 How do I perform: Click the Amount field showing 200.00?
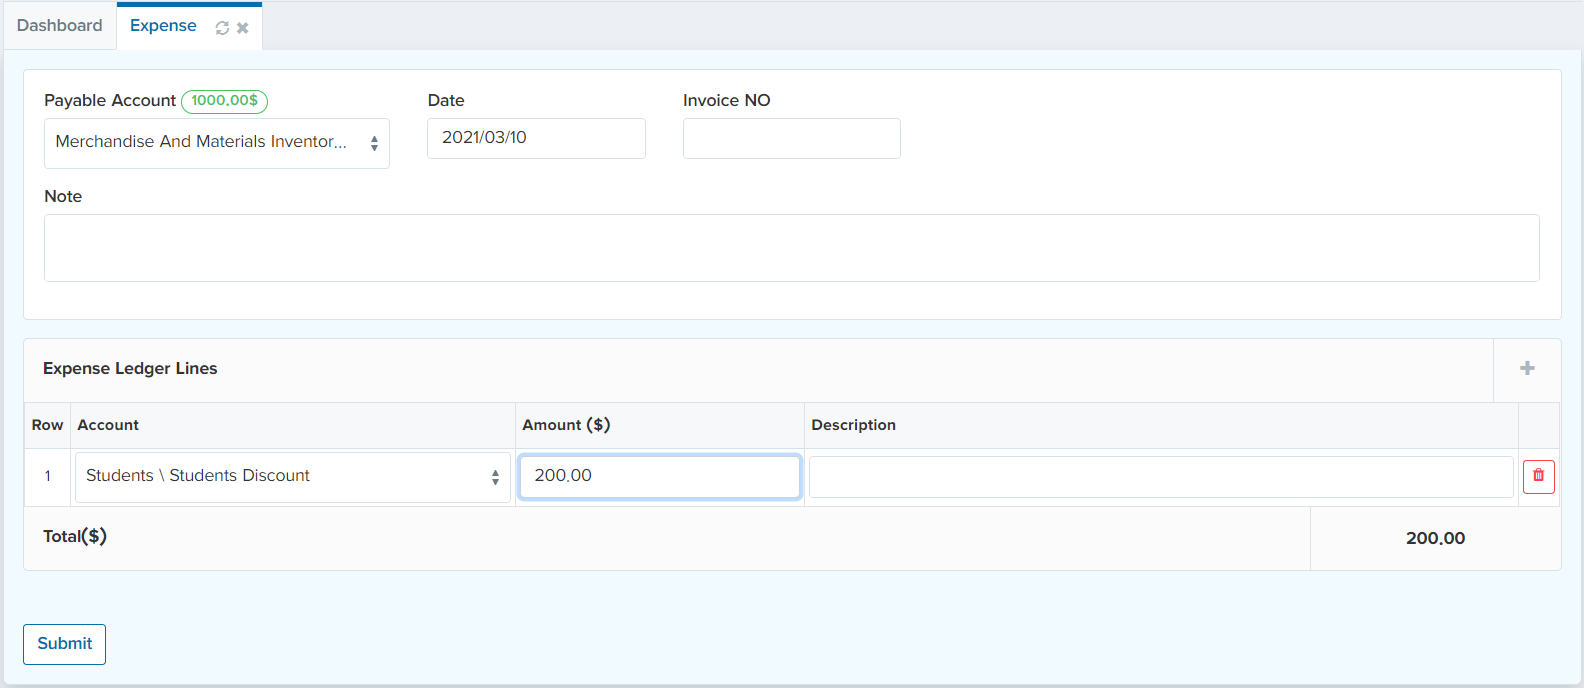tap(660, 476)
